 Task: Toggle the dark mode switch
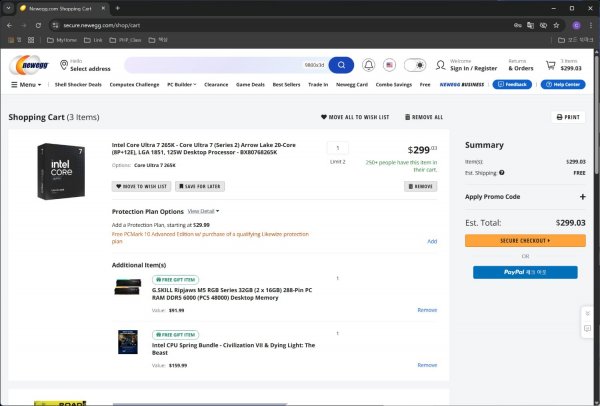415,65
